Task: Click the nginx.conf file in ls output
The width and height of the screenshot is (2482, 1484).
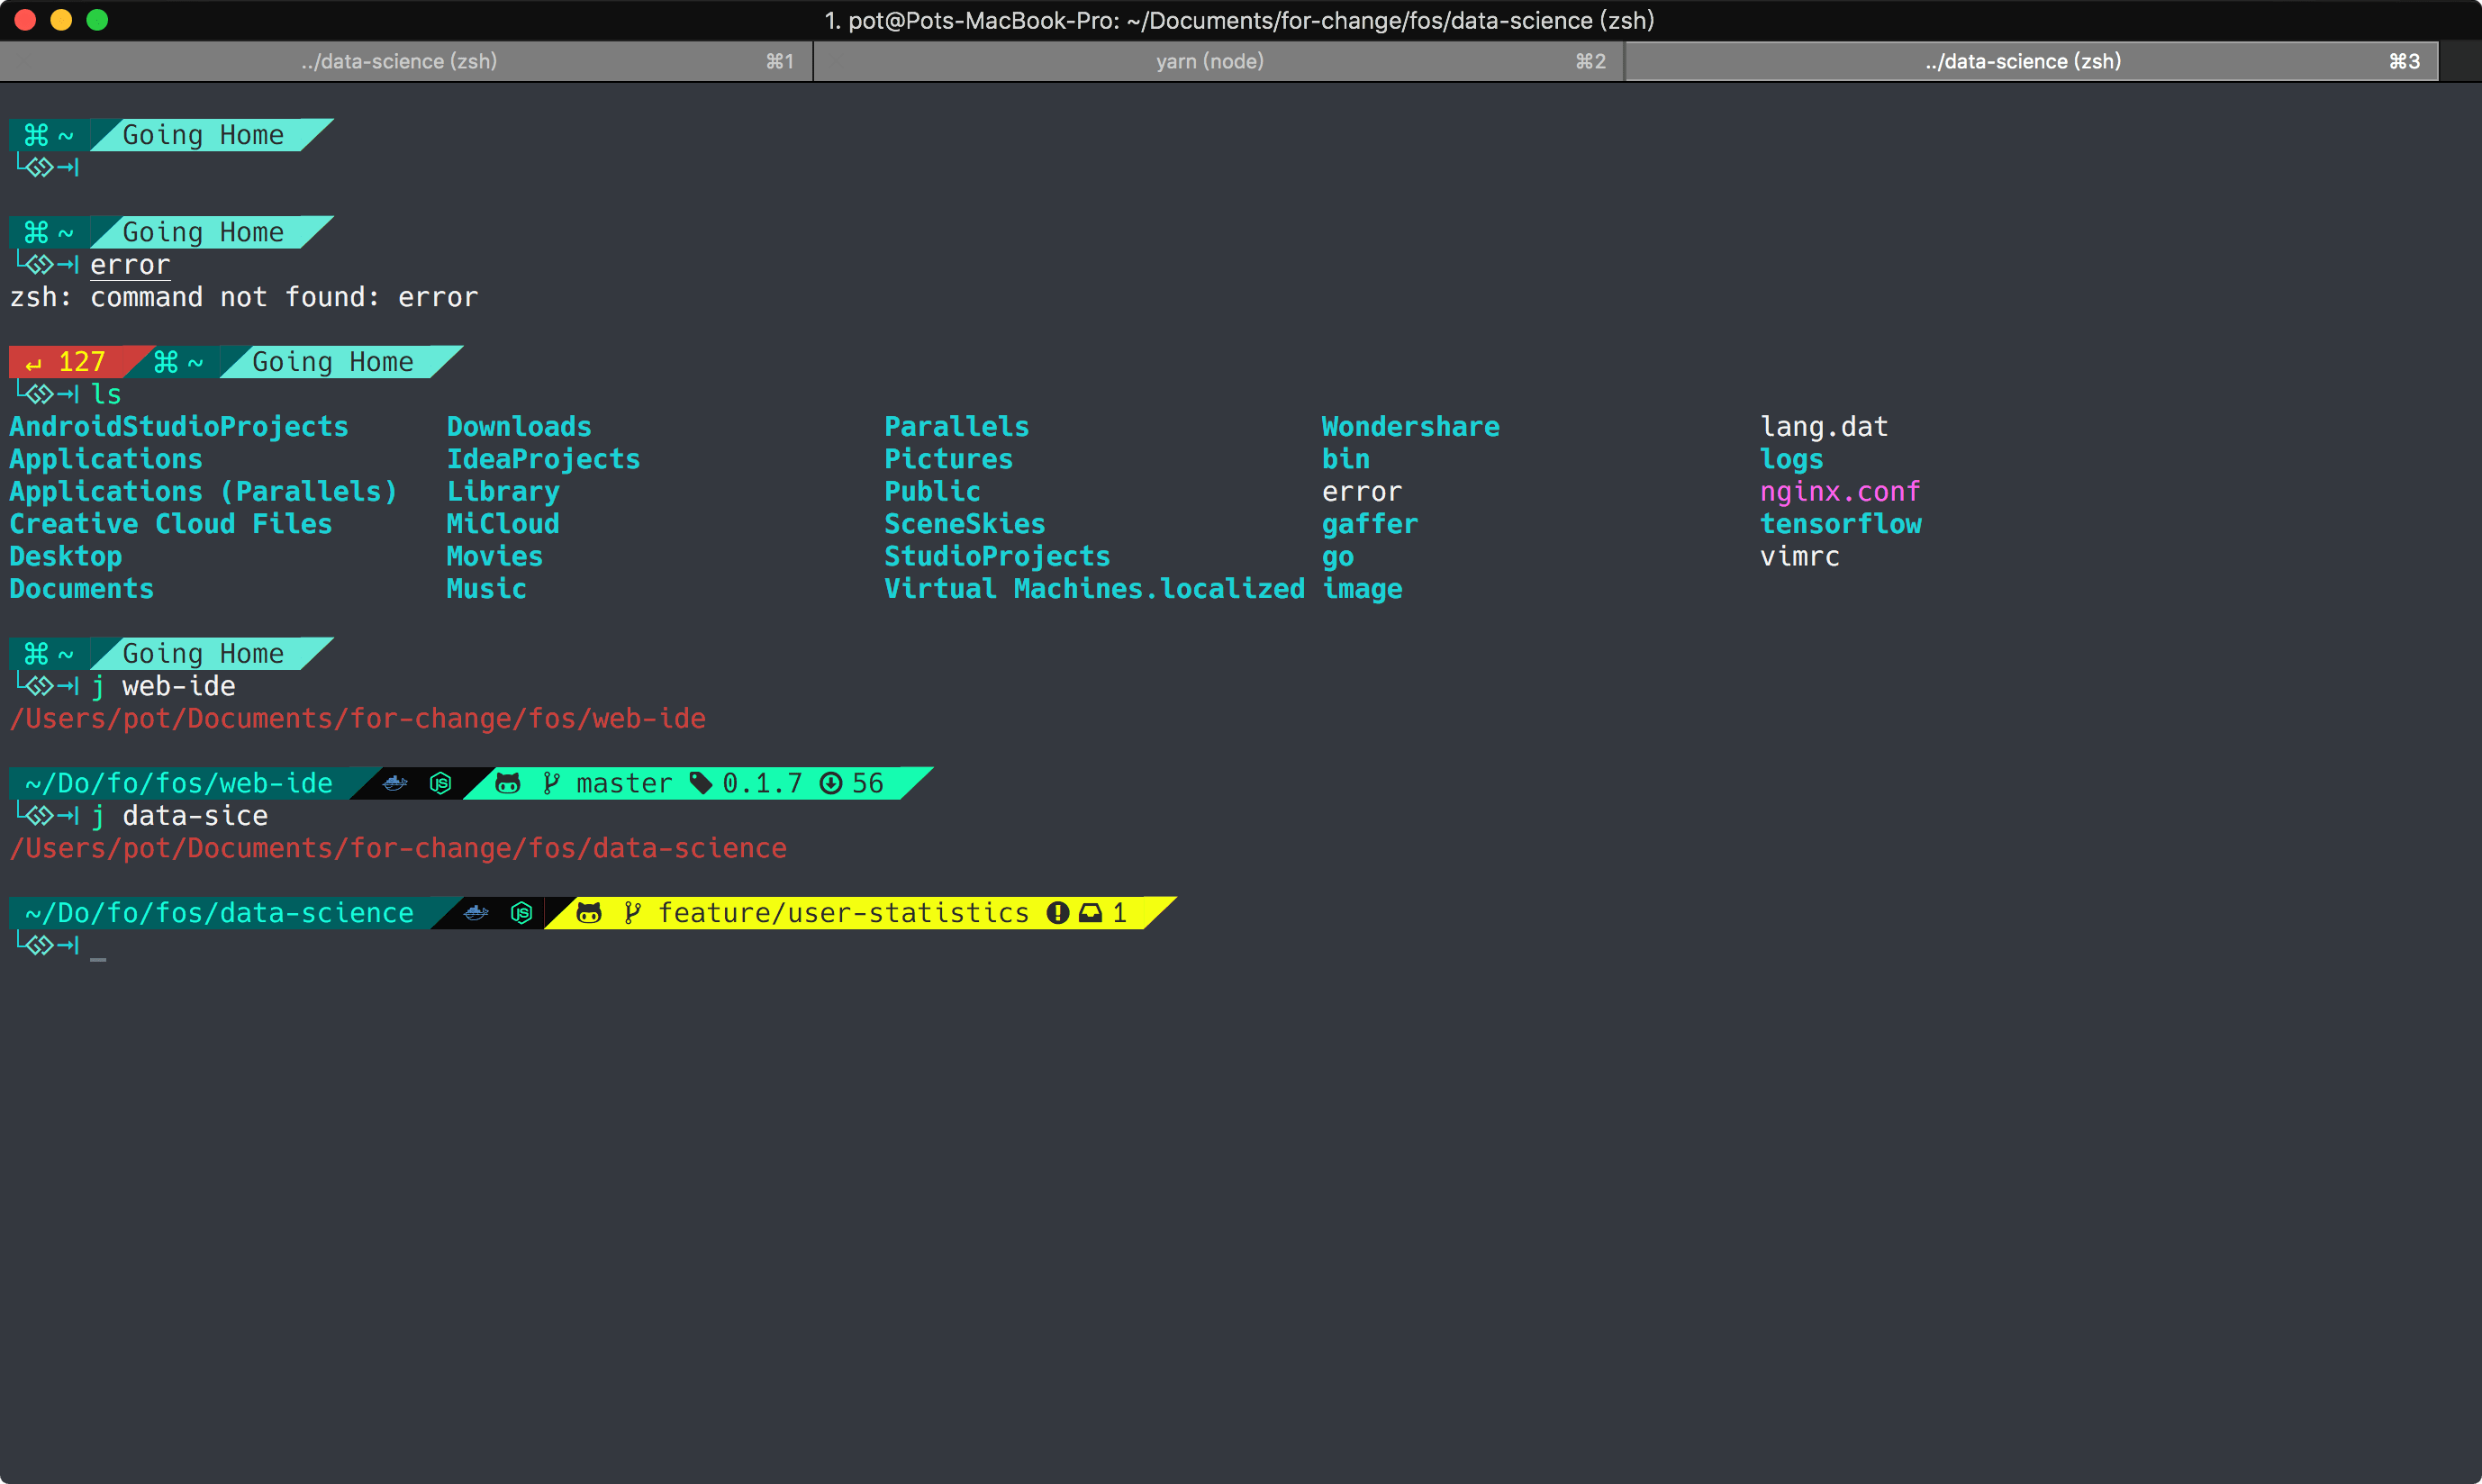Action: pyautogui.click(x=1840, y=491)
